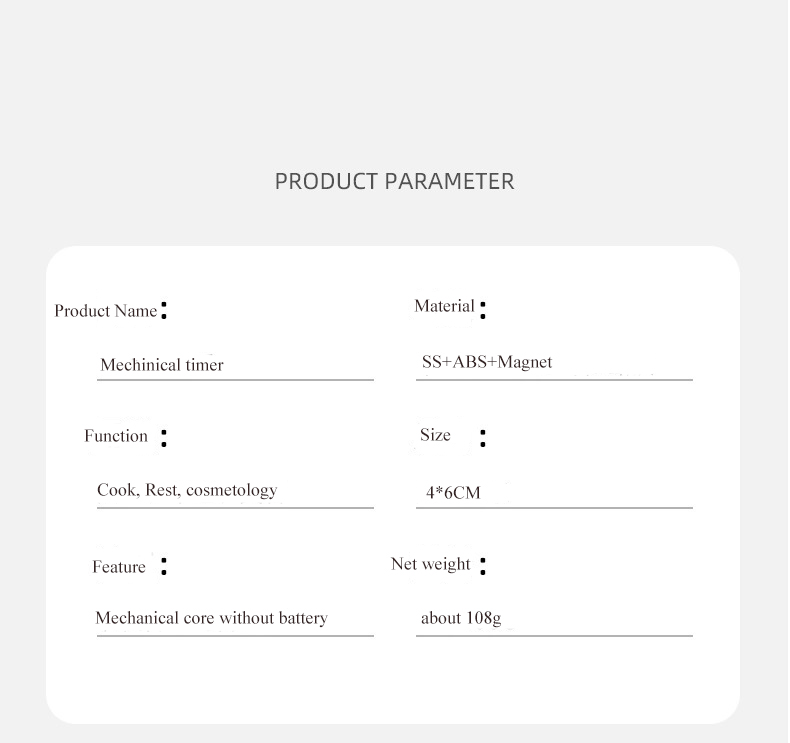Click the underline beneath SS+ABS+Magnet
790x743 pixels.
click(x=554, y=380)
